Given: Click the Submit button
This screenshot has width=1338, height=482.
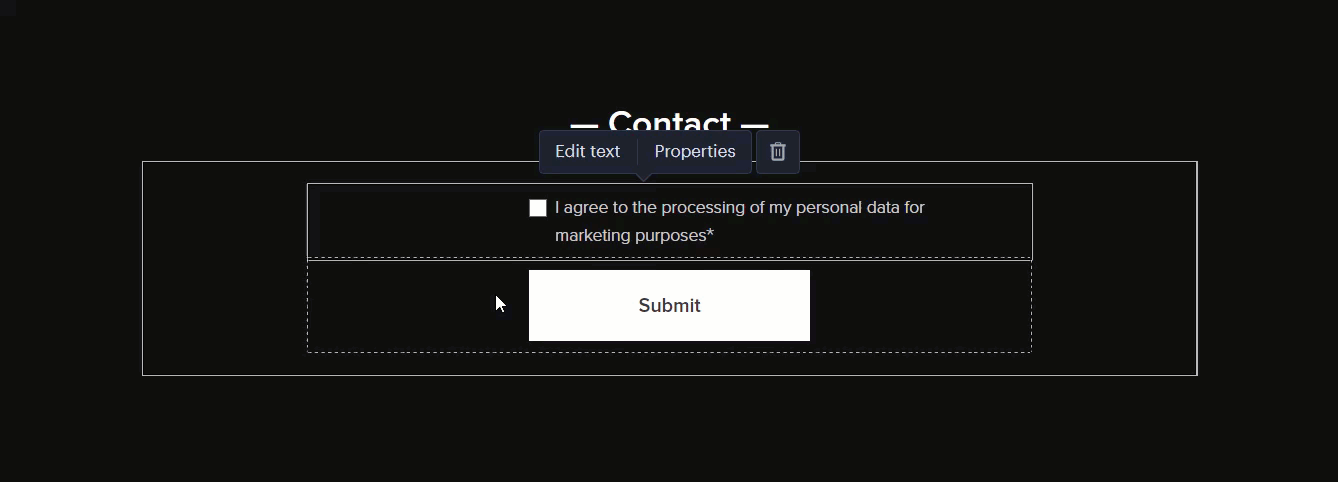Looking at the screenshot, I should pos(669,305).
